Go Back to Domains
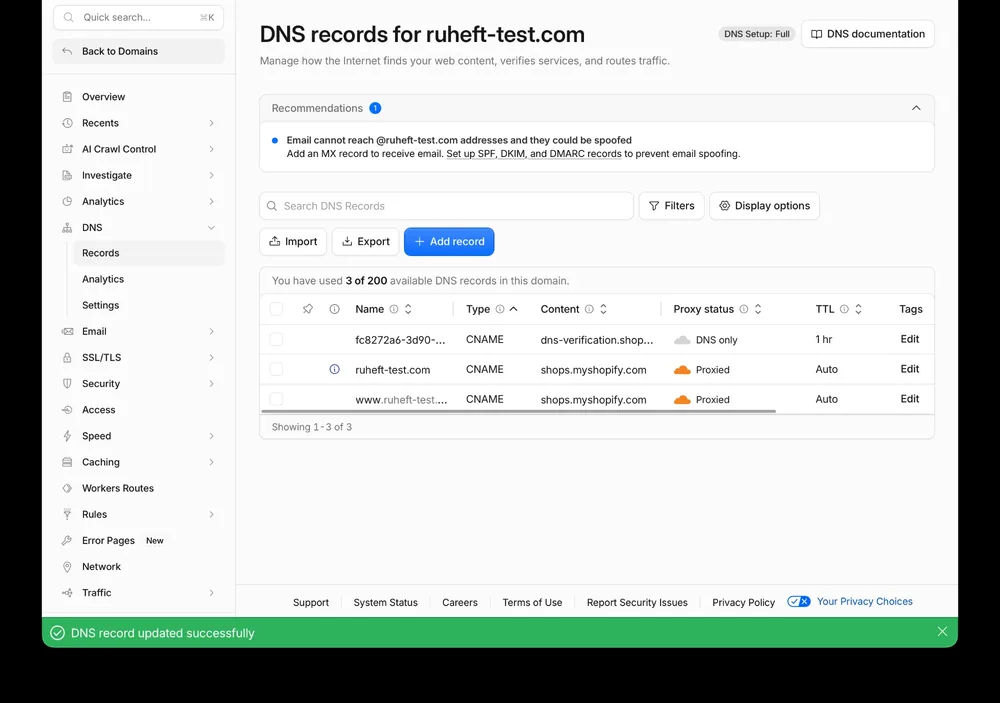The image size is (1000, 703). [138, 52]
